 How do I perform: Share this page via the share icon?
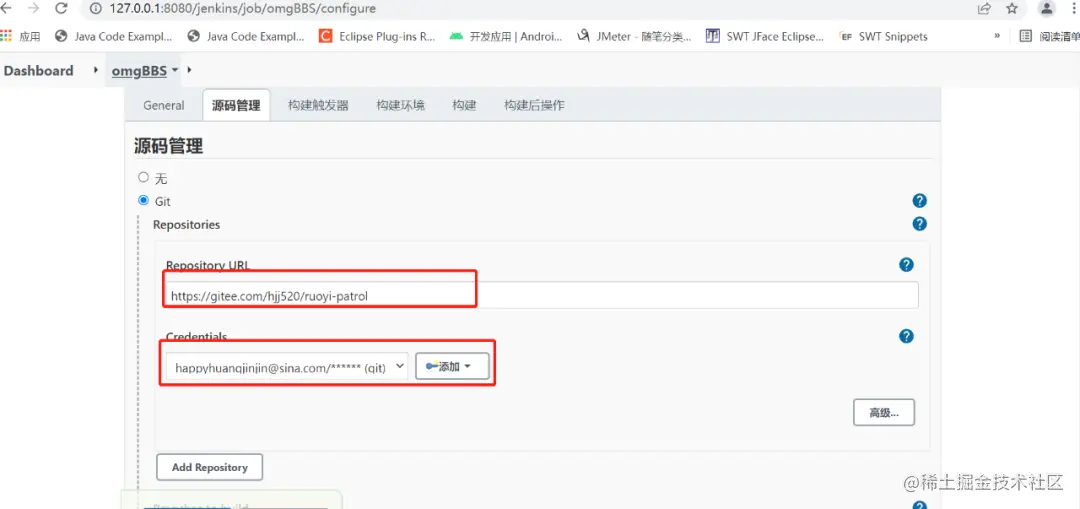tap(984, 8)
